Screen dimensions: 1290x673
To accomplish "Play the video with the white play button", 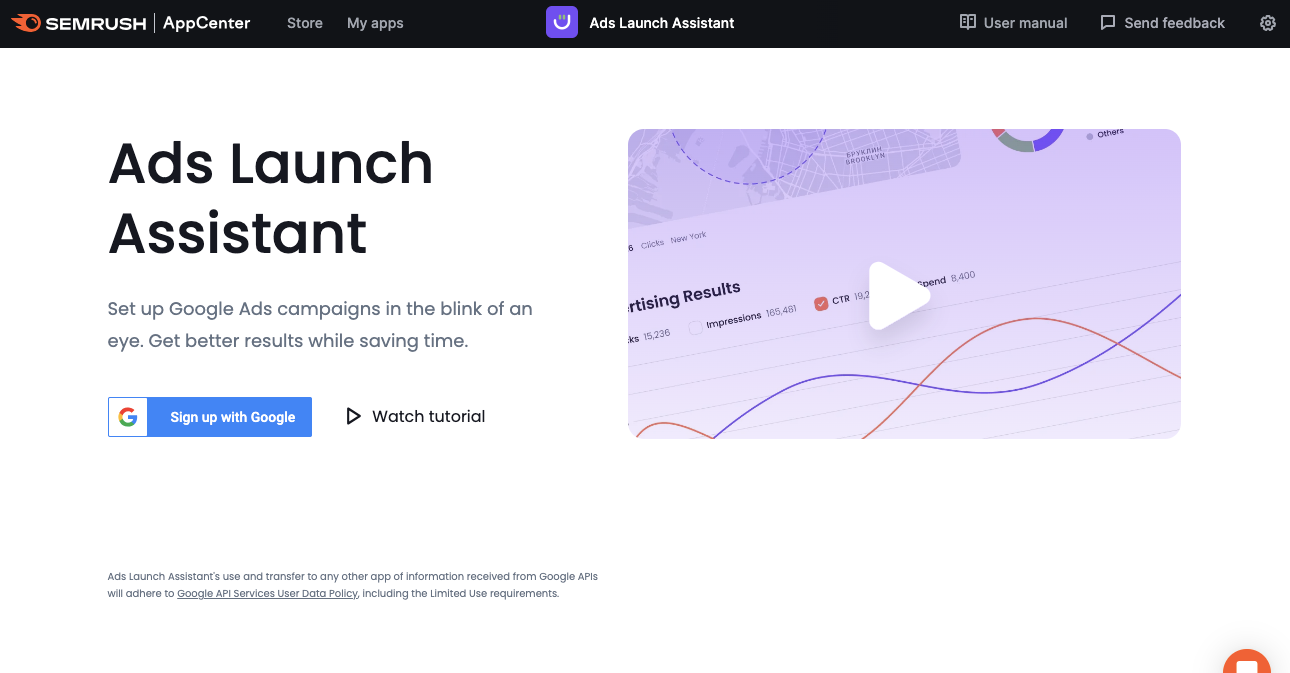I will [898, 296].
